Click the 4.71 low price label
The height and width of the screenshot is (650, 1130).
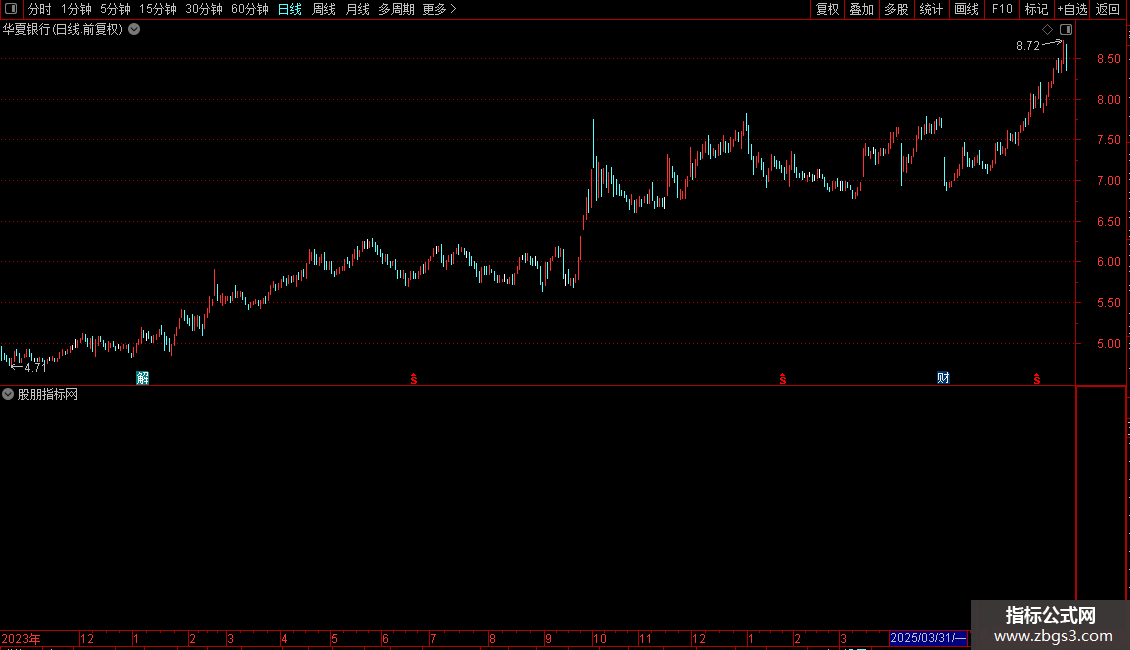pyautogui.click(x=35, y=368)
